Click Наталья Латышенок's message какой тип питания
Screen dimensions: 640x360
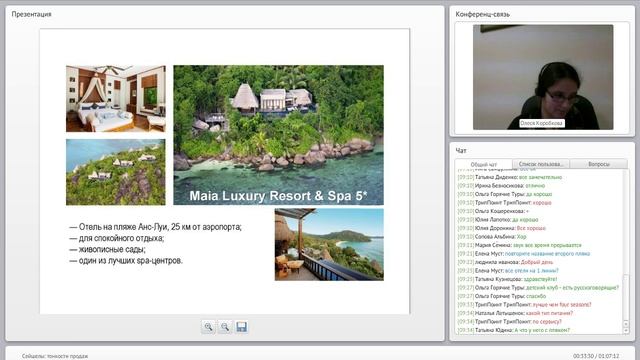515,313
